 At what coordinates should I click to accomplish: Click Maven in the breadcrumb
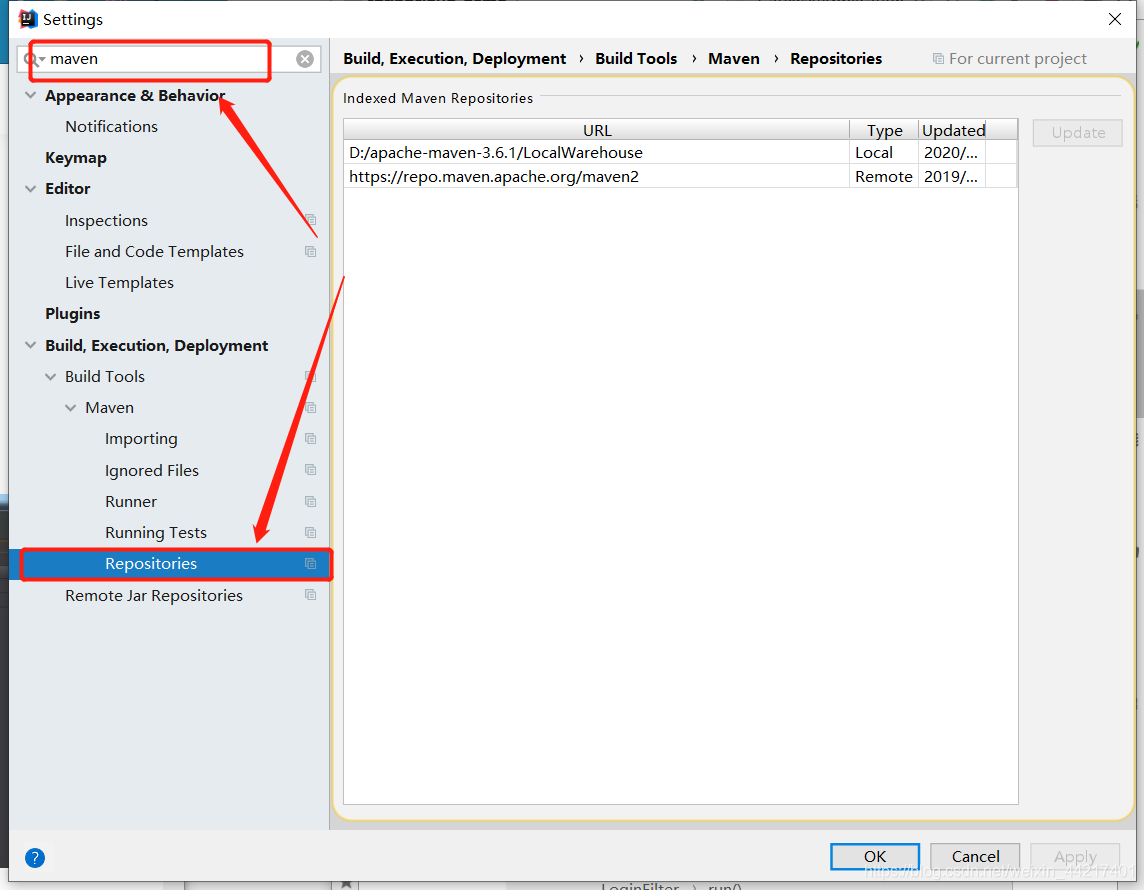click(733, 59)
